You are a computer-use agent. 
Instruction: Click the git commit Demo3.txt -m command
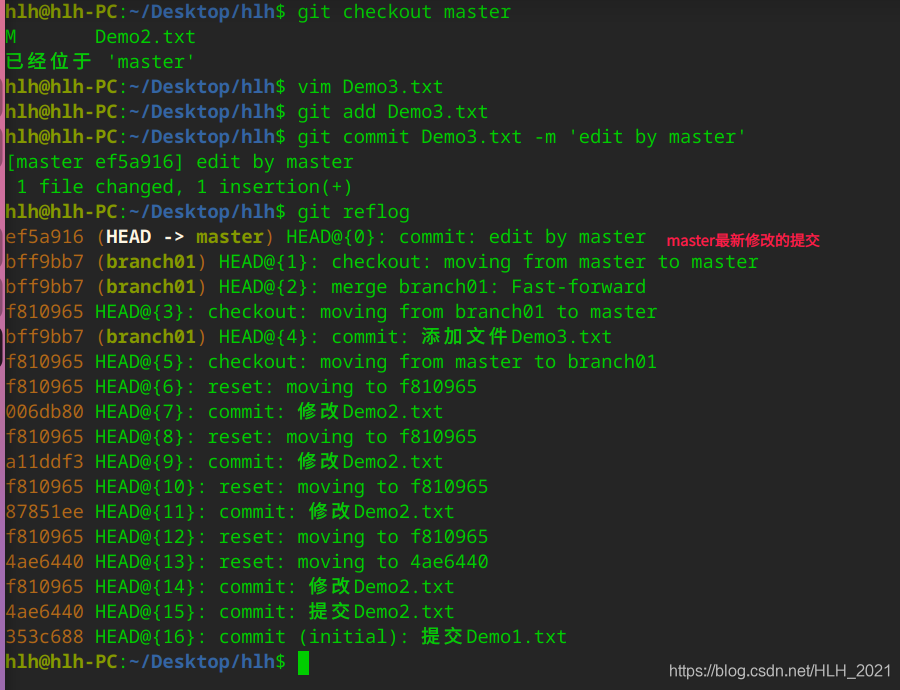coord(521,137)
